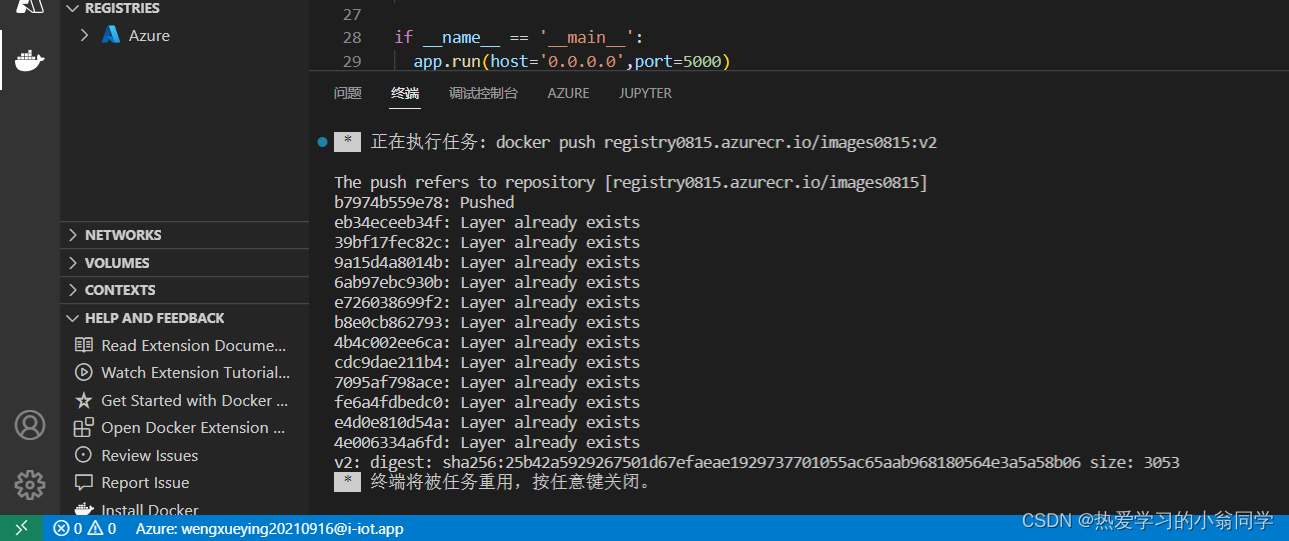Click the '终端将被任务重用' terminal message
This screenshot has width=1289, height=541.
coord(511,482)
